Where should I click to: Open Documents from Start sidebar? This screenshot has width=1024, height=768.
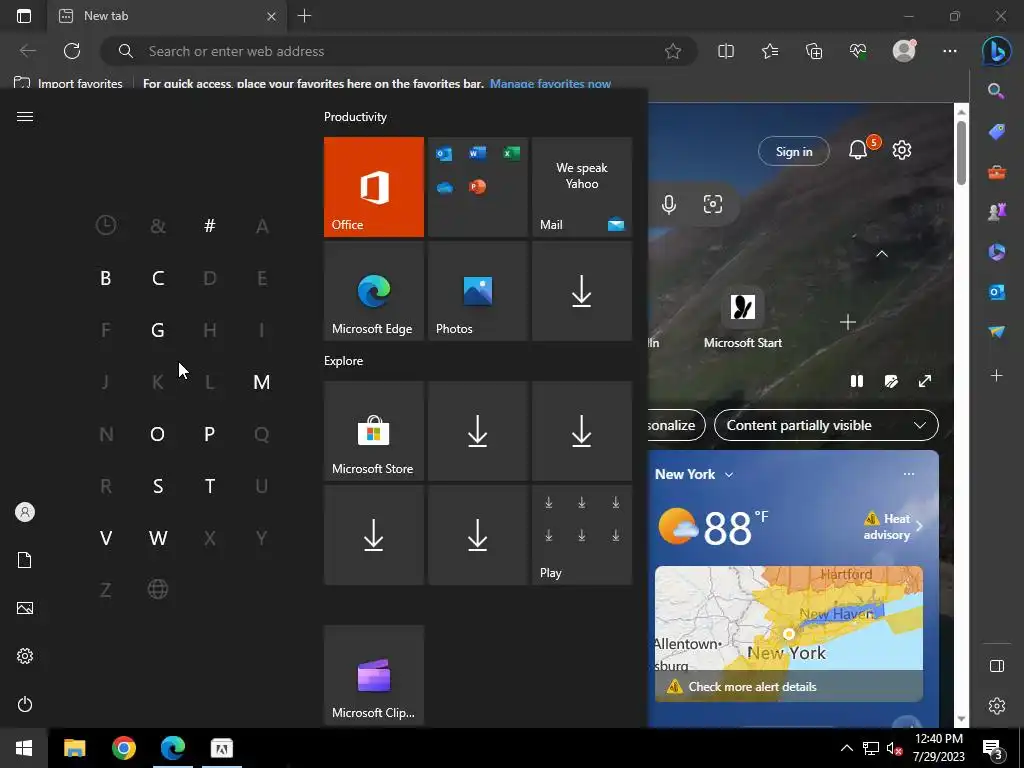coord(25,560)
